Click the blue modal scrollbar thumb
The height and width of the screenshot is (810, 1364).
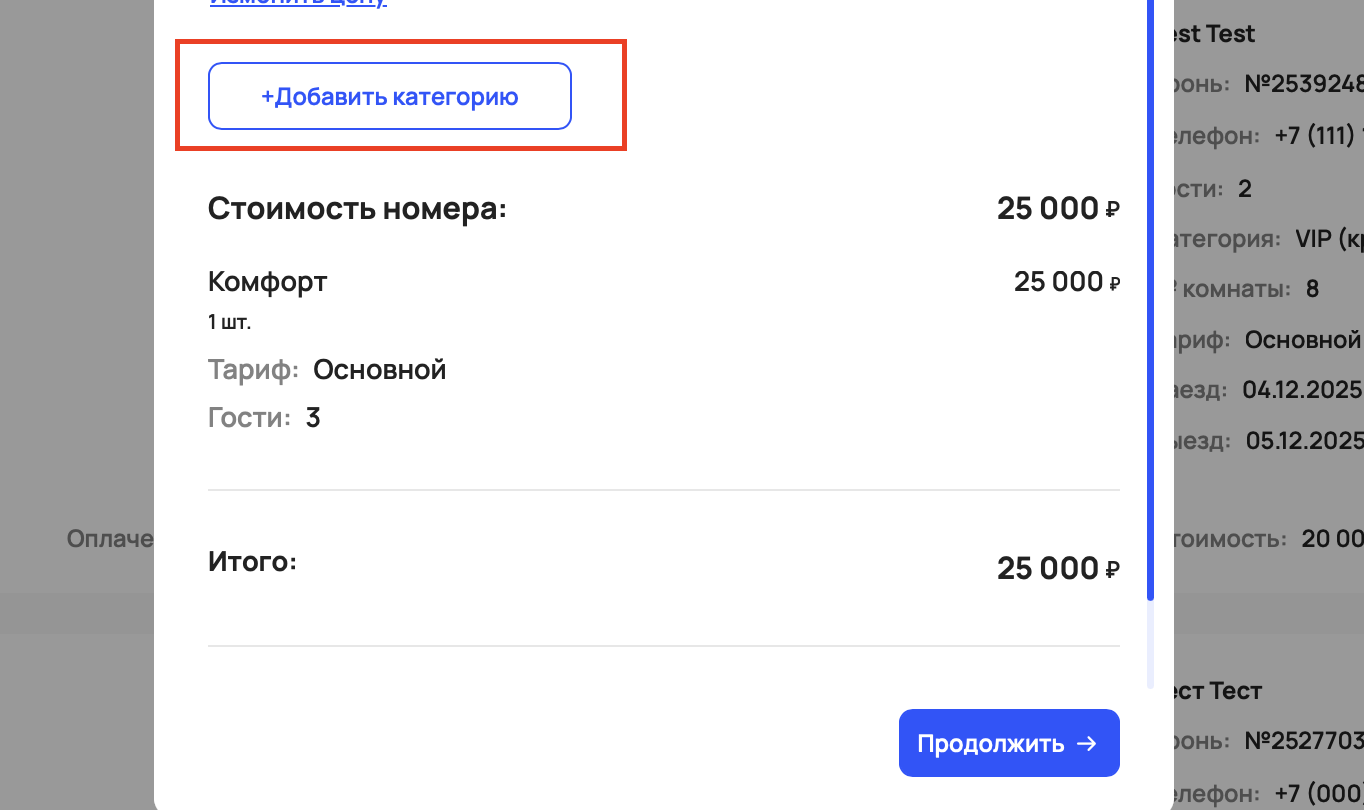pyautogui.click(x=1150, y=300)
